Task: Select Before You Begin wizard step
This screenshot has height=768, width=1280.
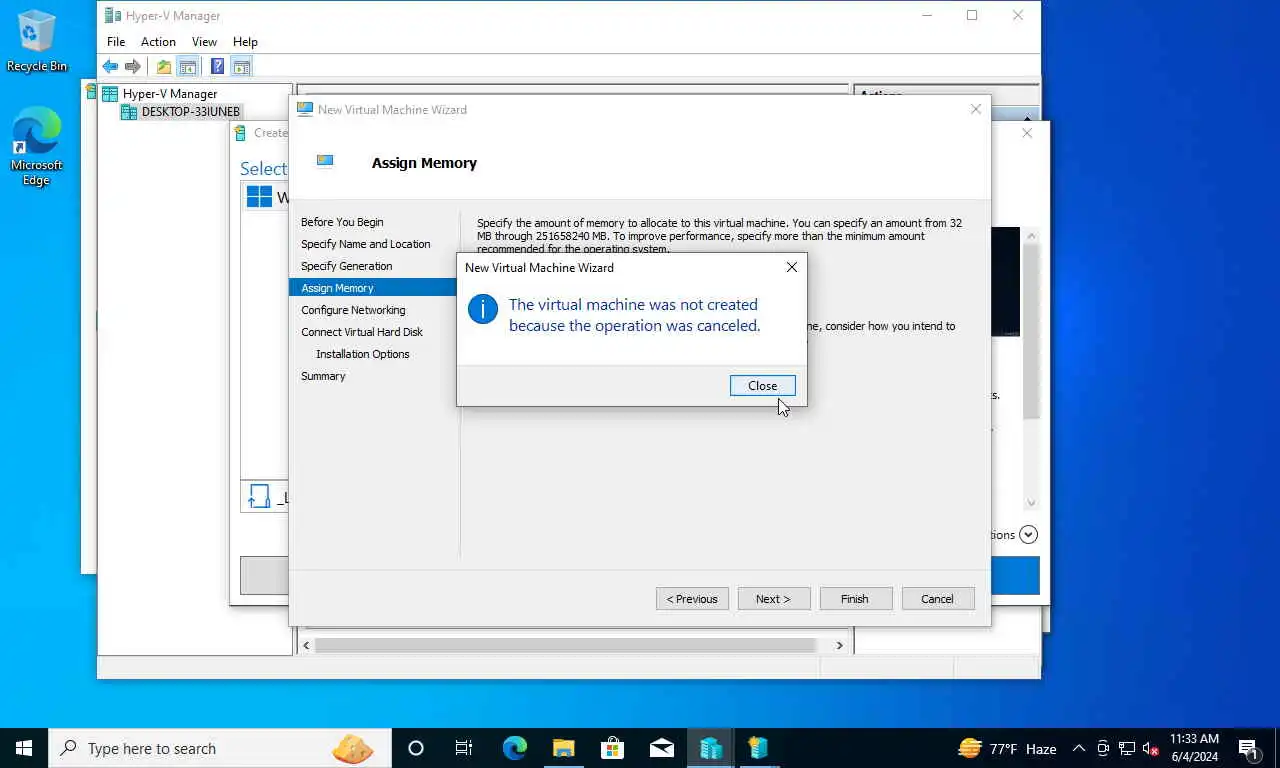Action: pos(342,222)
